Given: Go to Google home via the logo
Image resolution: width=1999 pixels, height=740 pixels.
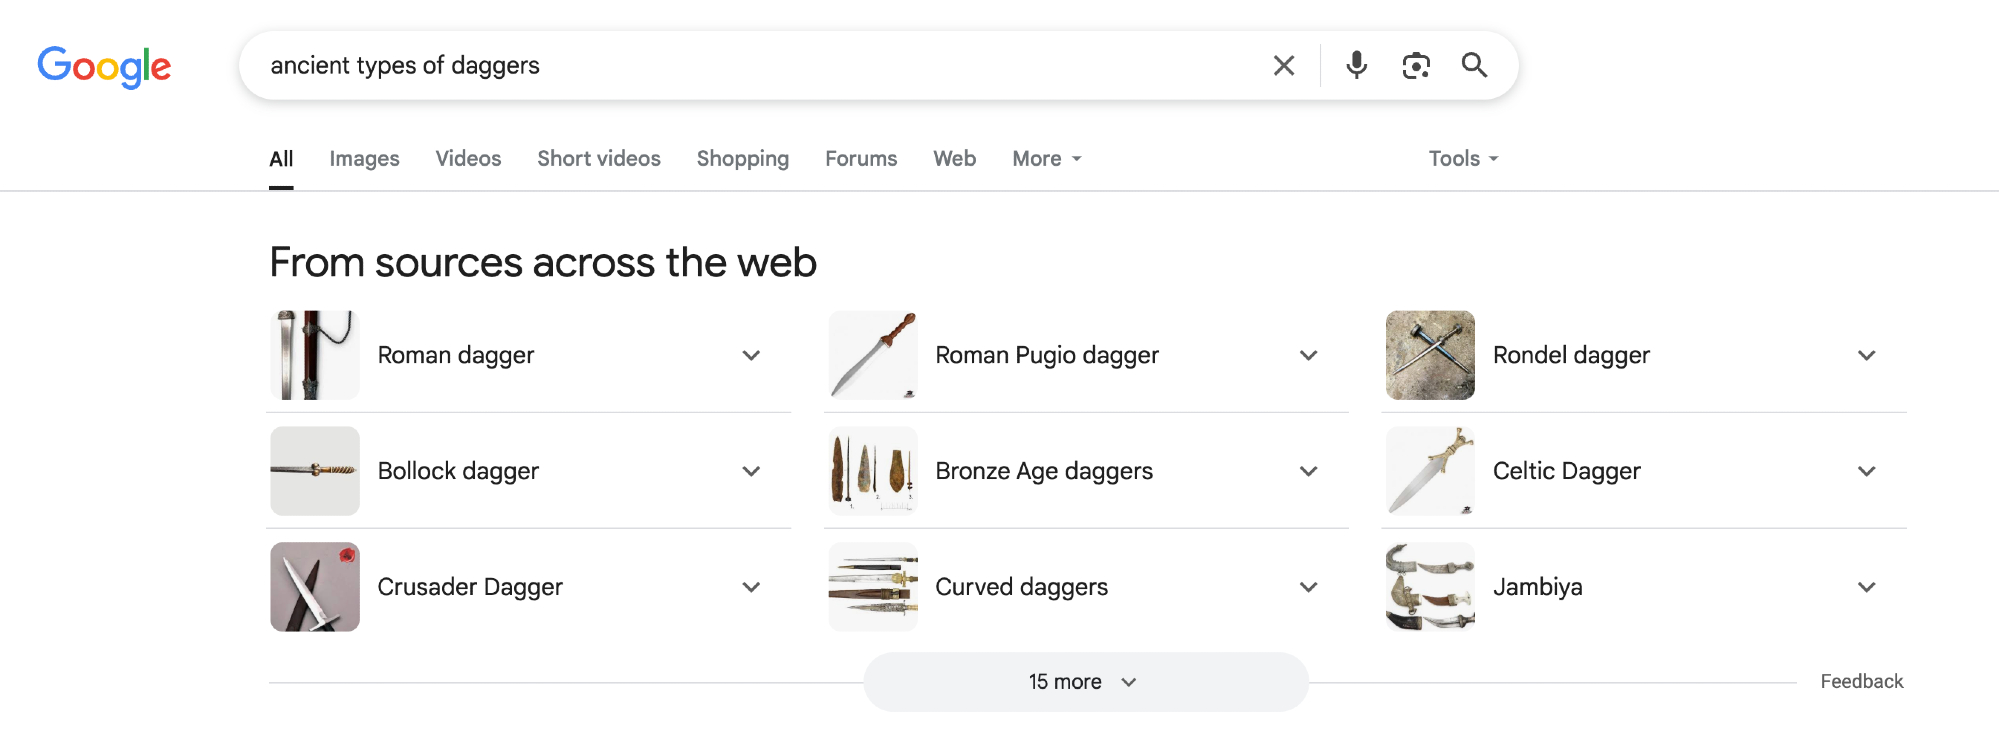Looking at the screenshot, I should (104, 67).
